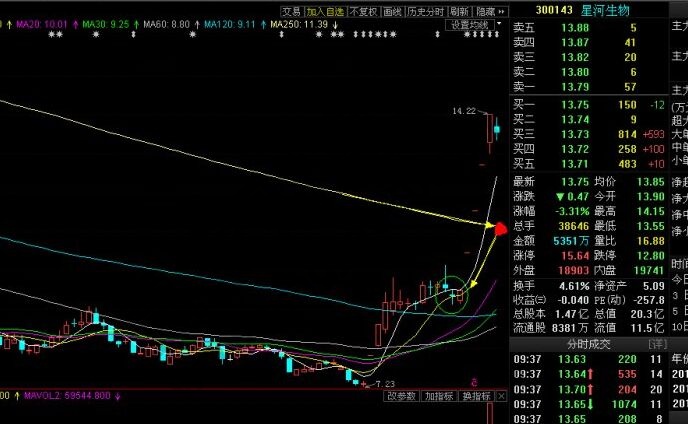Click the 14.22 high price candlestick label
Screen dimensions: 688x424
coord(463,111)
